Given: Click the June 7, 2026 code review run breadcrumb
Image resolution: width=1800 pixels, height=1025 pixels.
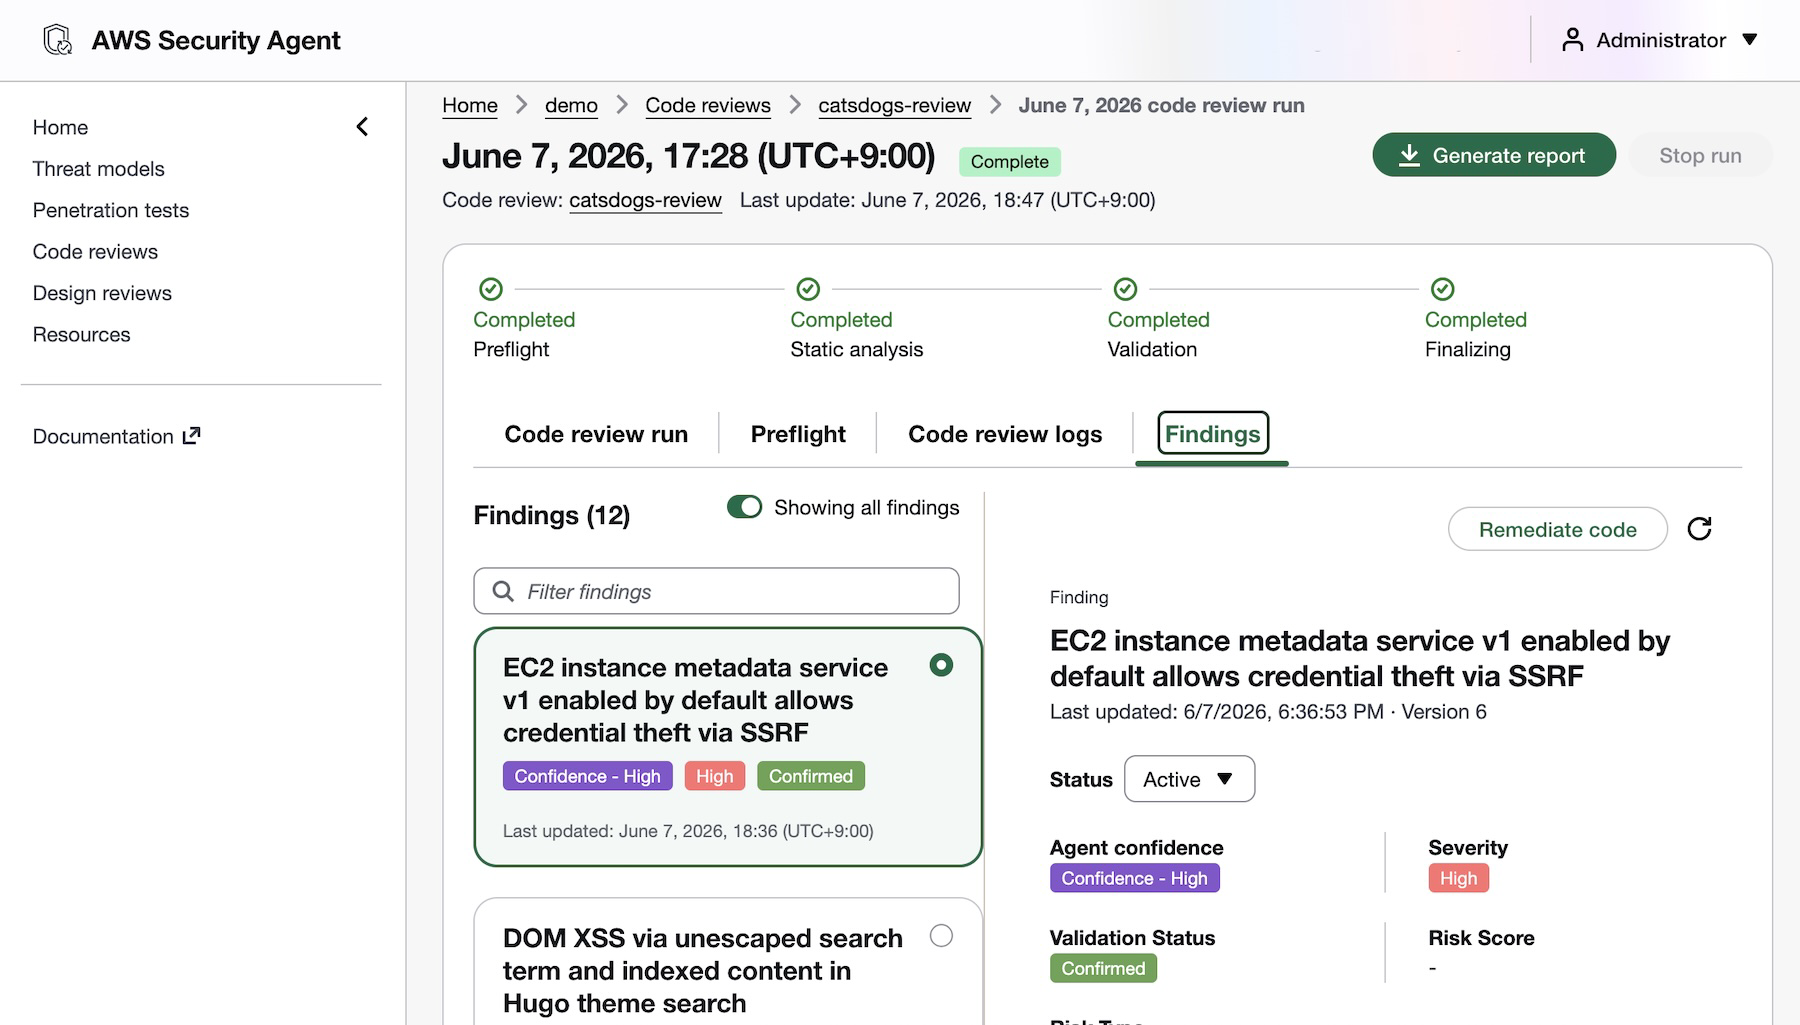Looking at the screenshot, I should tap(1161, 105).
